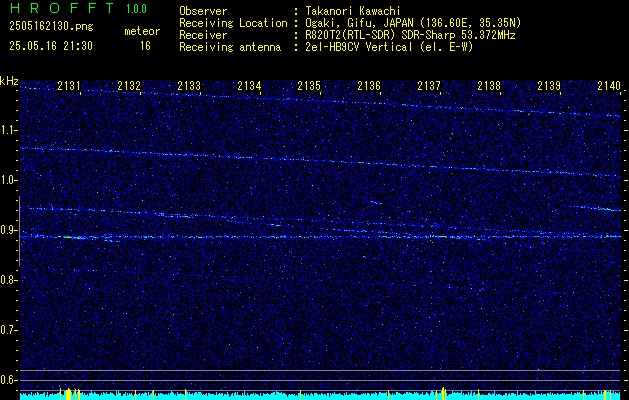Viewport: 629px width, 400px height.
Task: Click the version number 1.0.0
Action: point(136,9)
